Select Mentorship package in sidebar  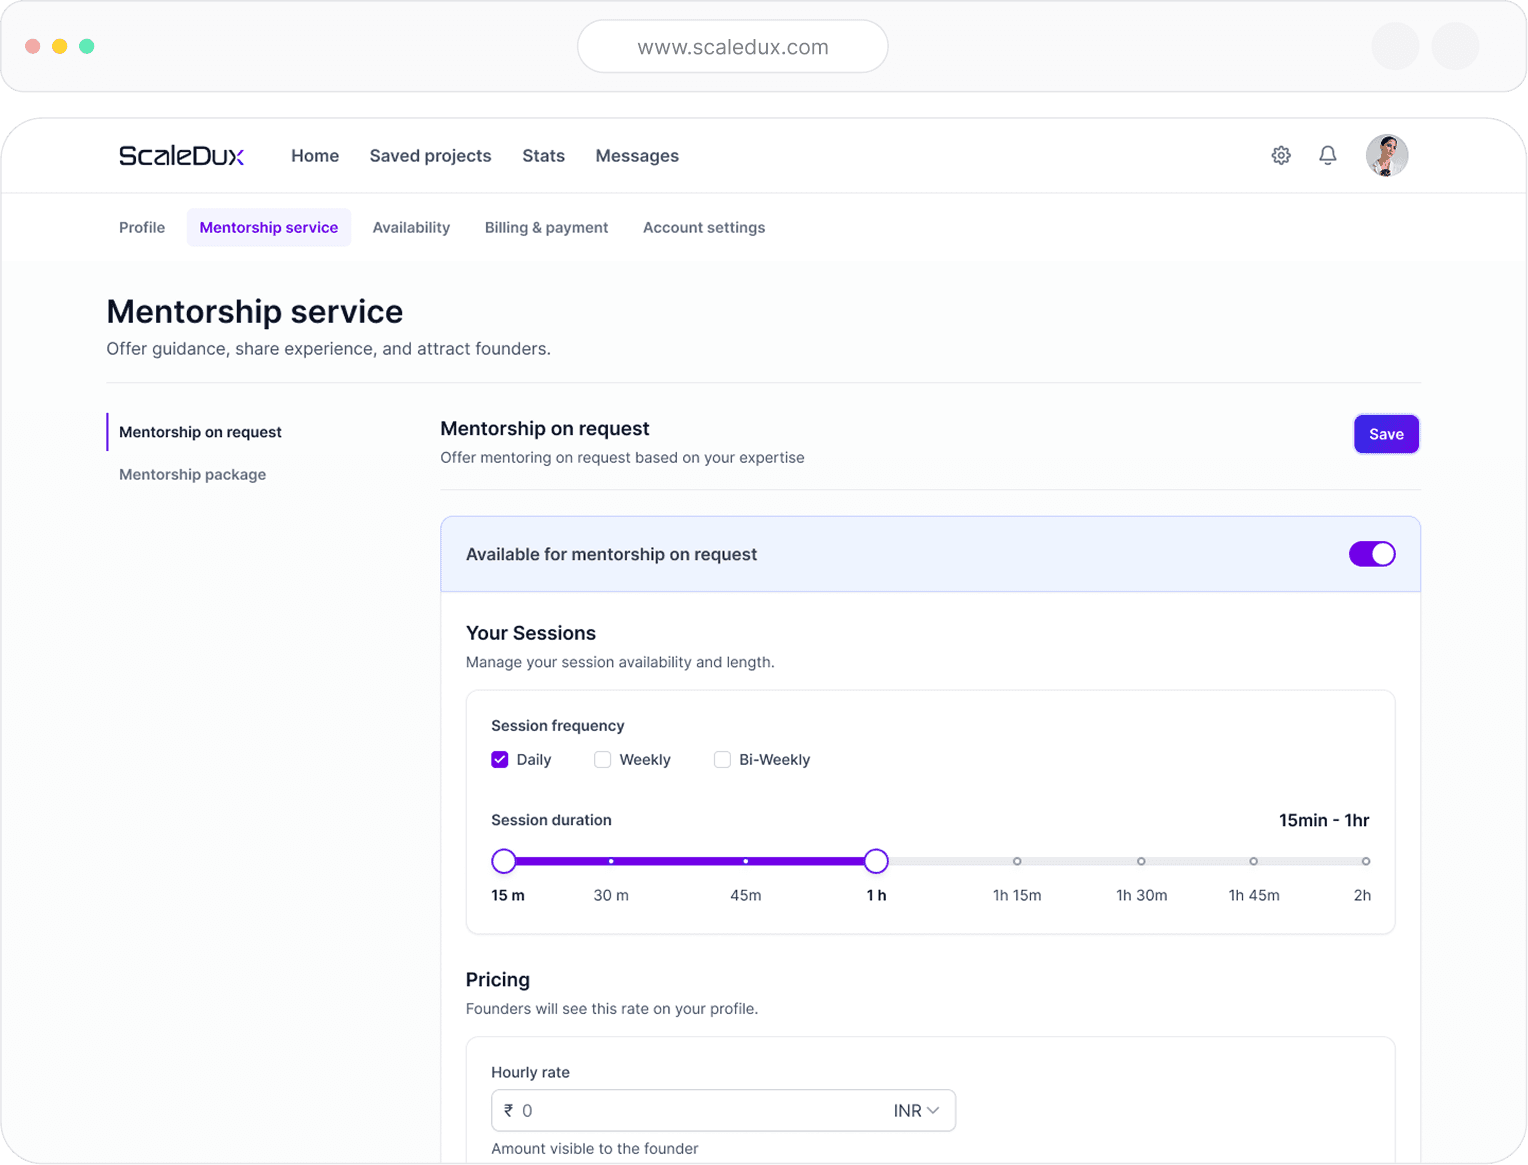192,474
